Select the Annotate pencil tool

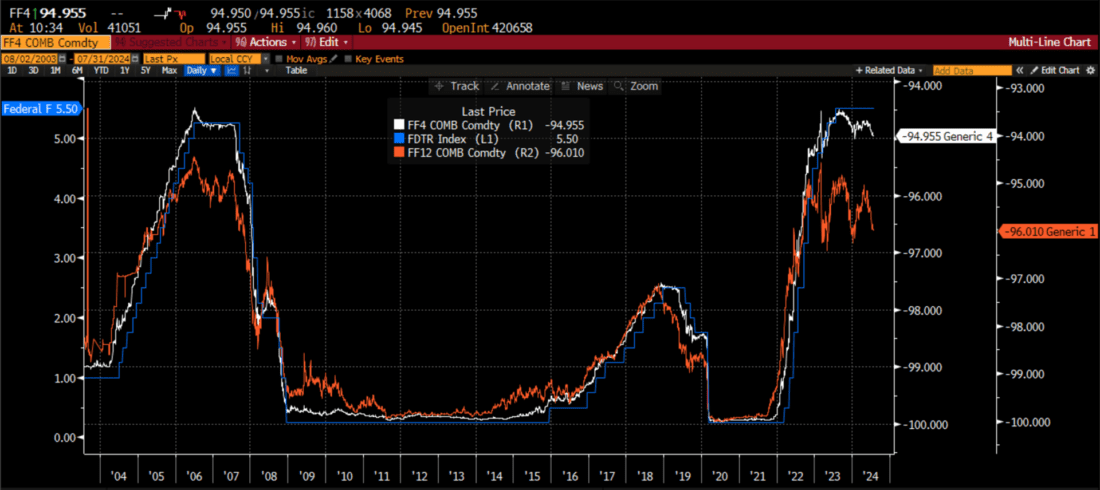click(497, 86)
